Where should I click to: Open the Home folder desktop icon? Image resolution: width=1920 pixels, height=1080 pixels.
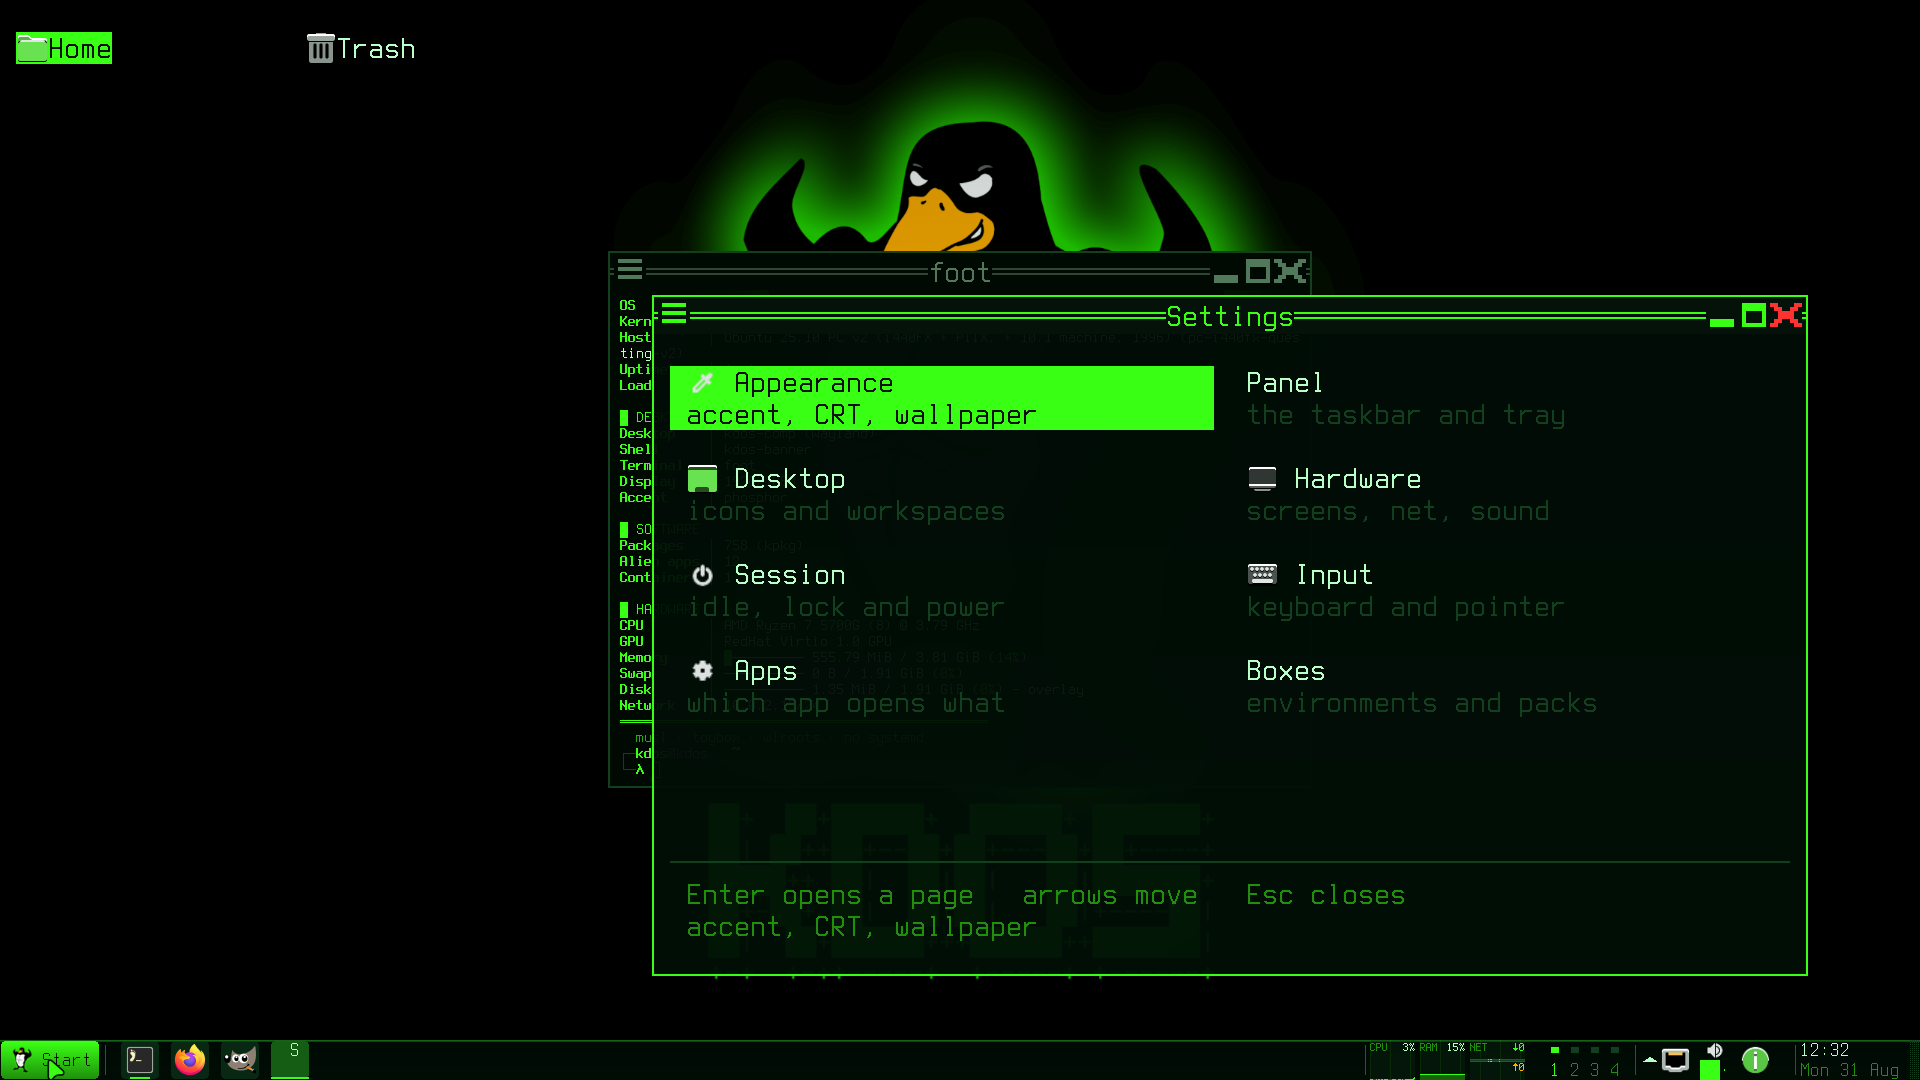point(64,48)
